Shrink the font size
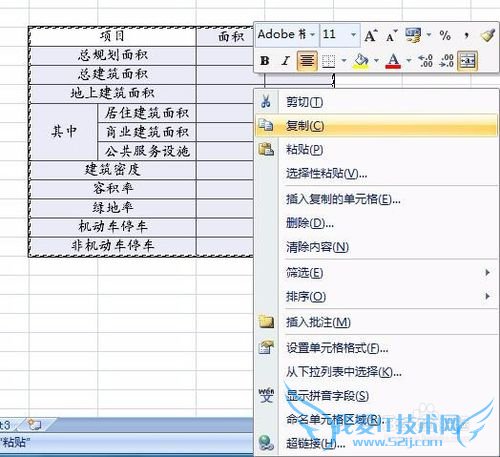Screen dimensions: 500x457 click(x=391, y=35)
